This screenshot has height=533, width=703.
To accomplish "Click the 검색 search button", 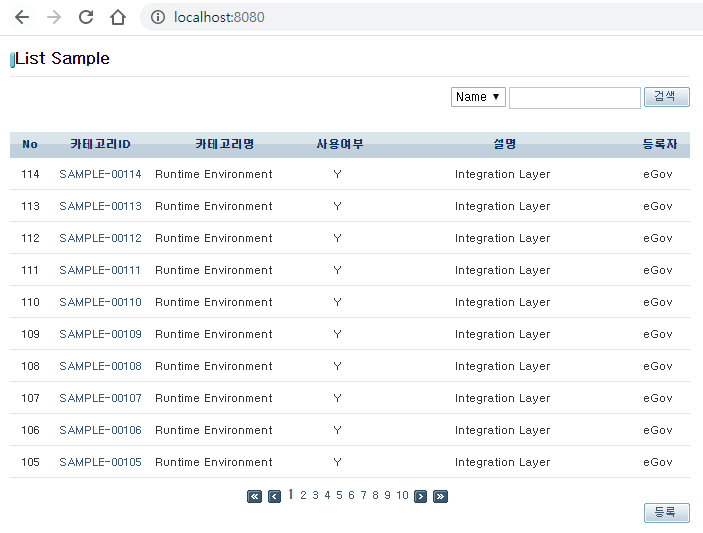I will (667, 97).
